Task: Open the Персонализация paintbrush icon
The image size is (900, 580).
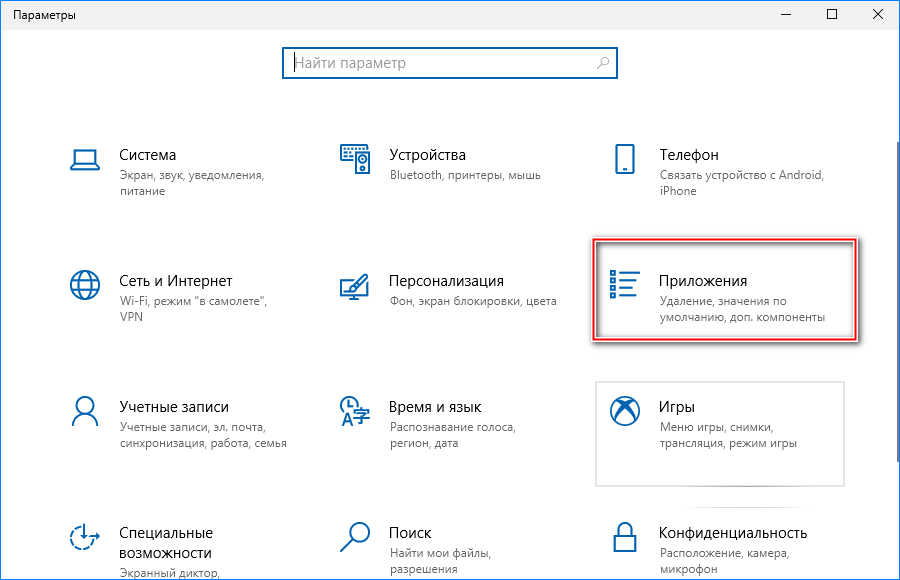Action: [x=355, y=284]
